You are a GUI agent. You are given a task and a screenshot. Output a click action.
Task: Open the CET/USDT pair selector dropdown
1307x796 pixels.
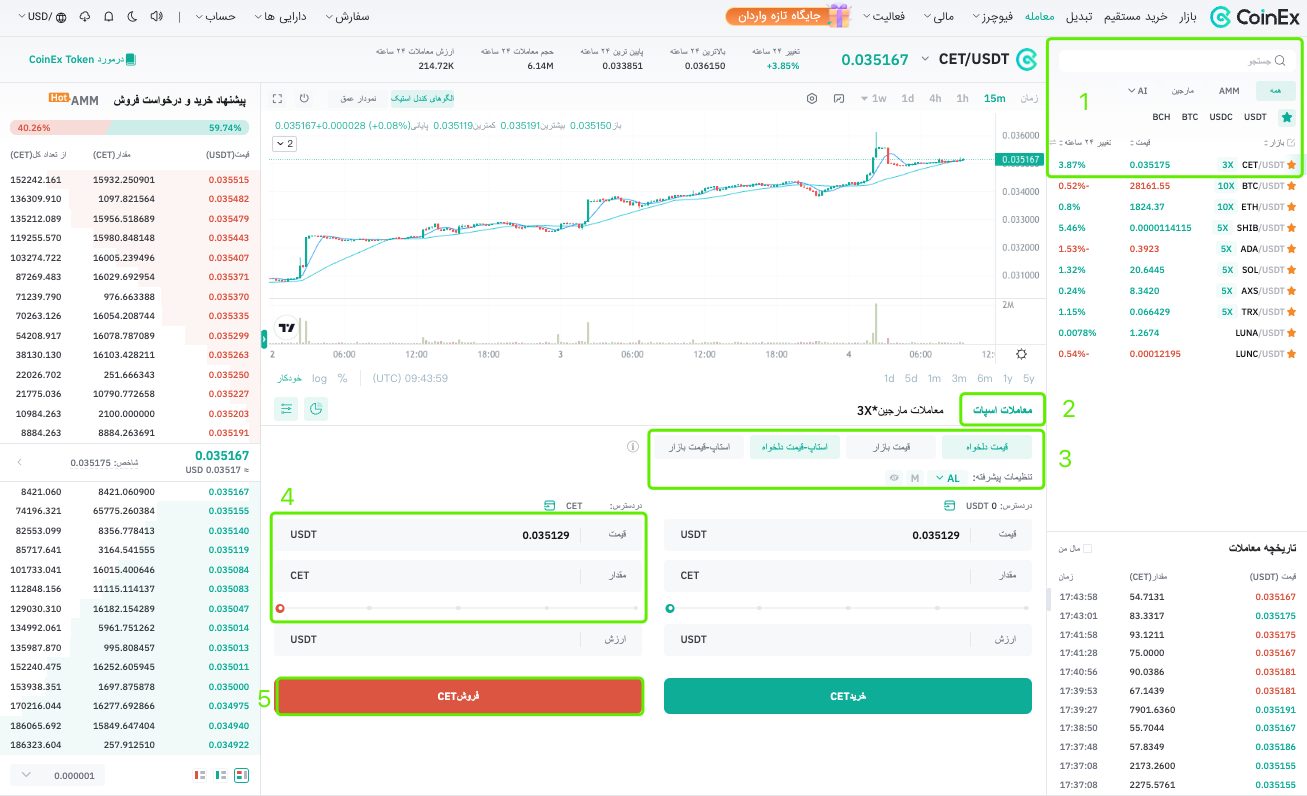point(925,60)
